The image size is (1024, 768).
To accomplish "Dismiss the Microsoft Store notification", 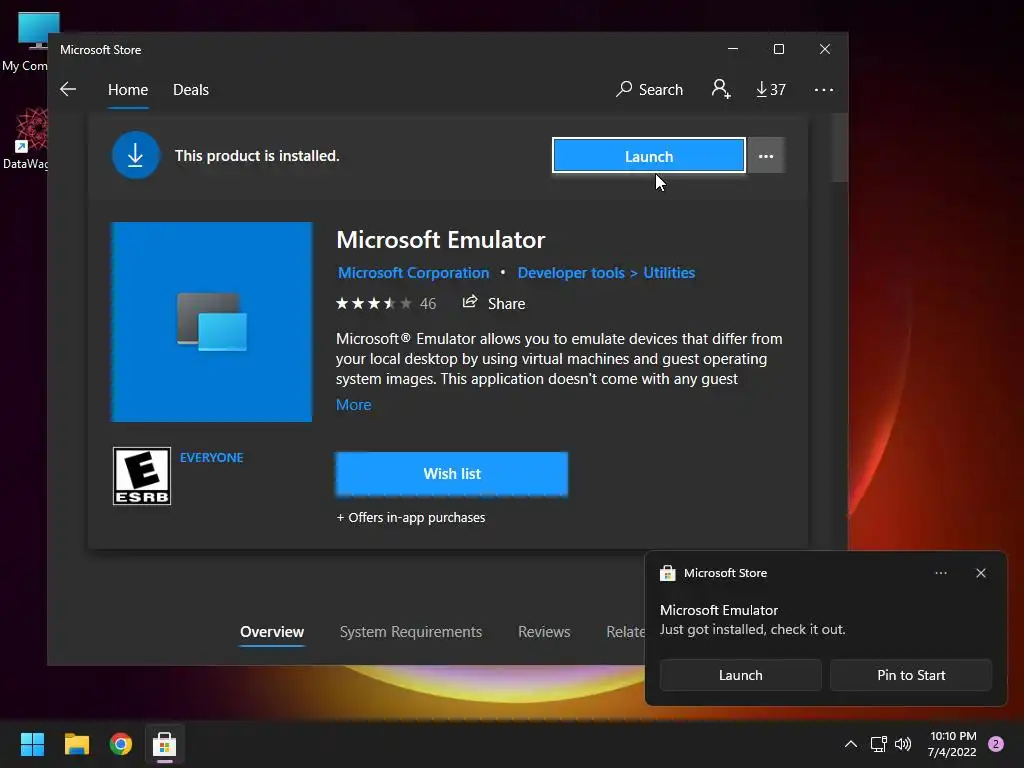I will [981, 573].
